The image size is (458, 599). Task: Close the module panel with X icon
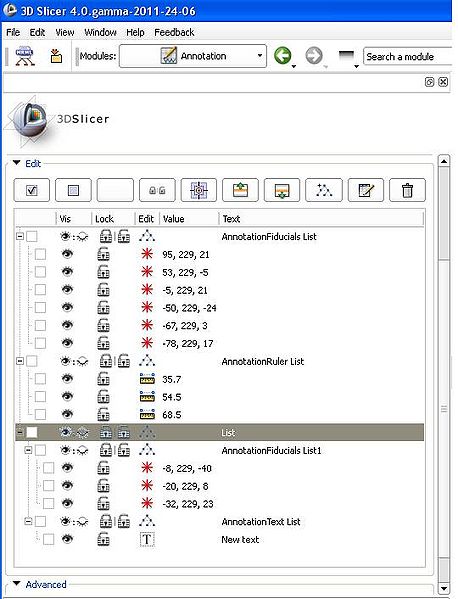443,82
